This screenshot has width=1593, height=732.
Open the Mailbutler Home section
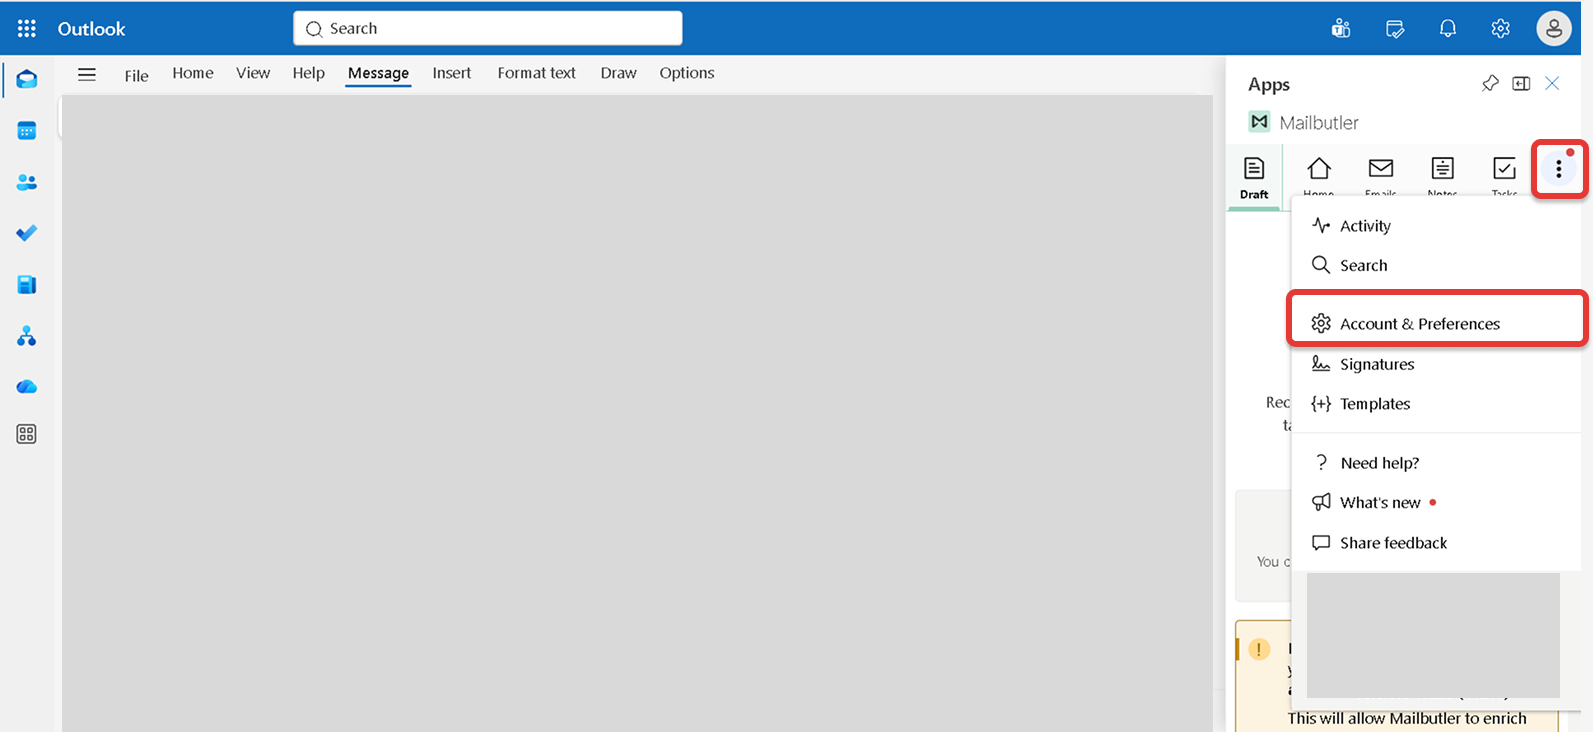(1319, 176)
